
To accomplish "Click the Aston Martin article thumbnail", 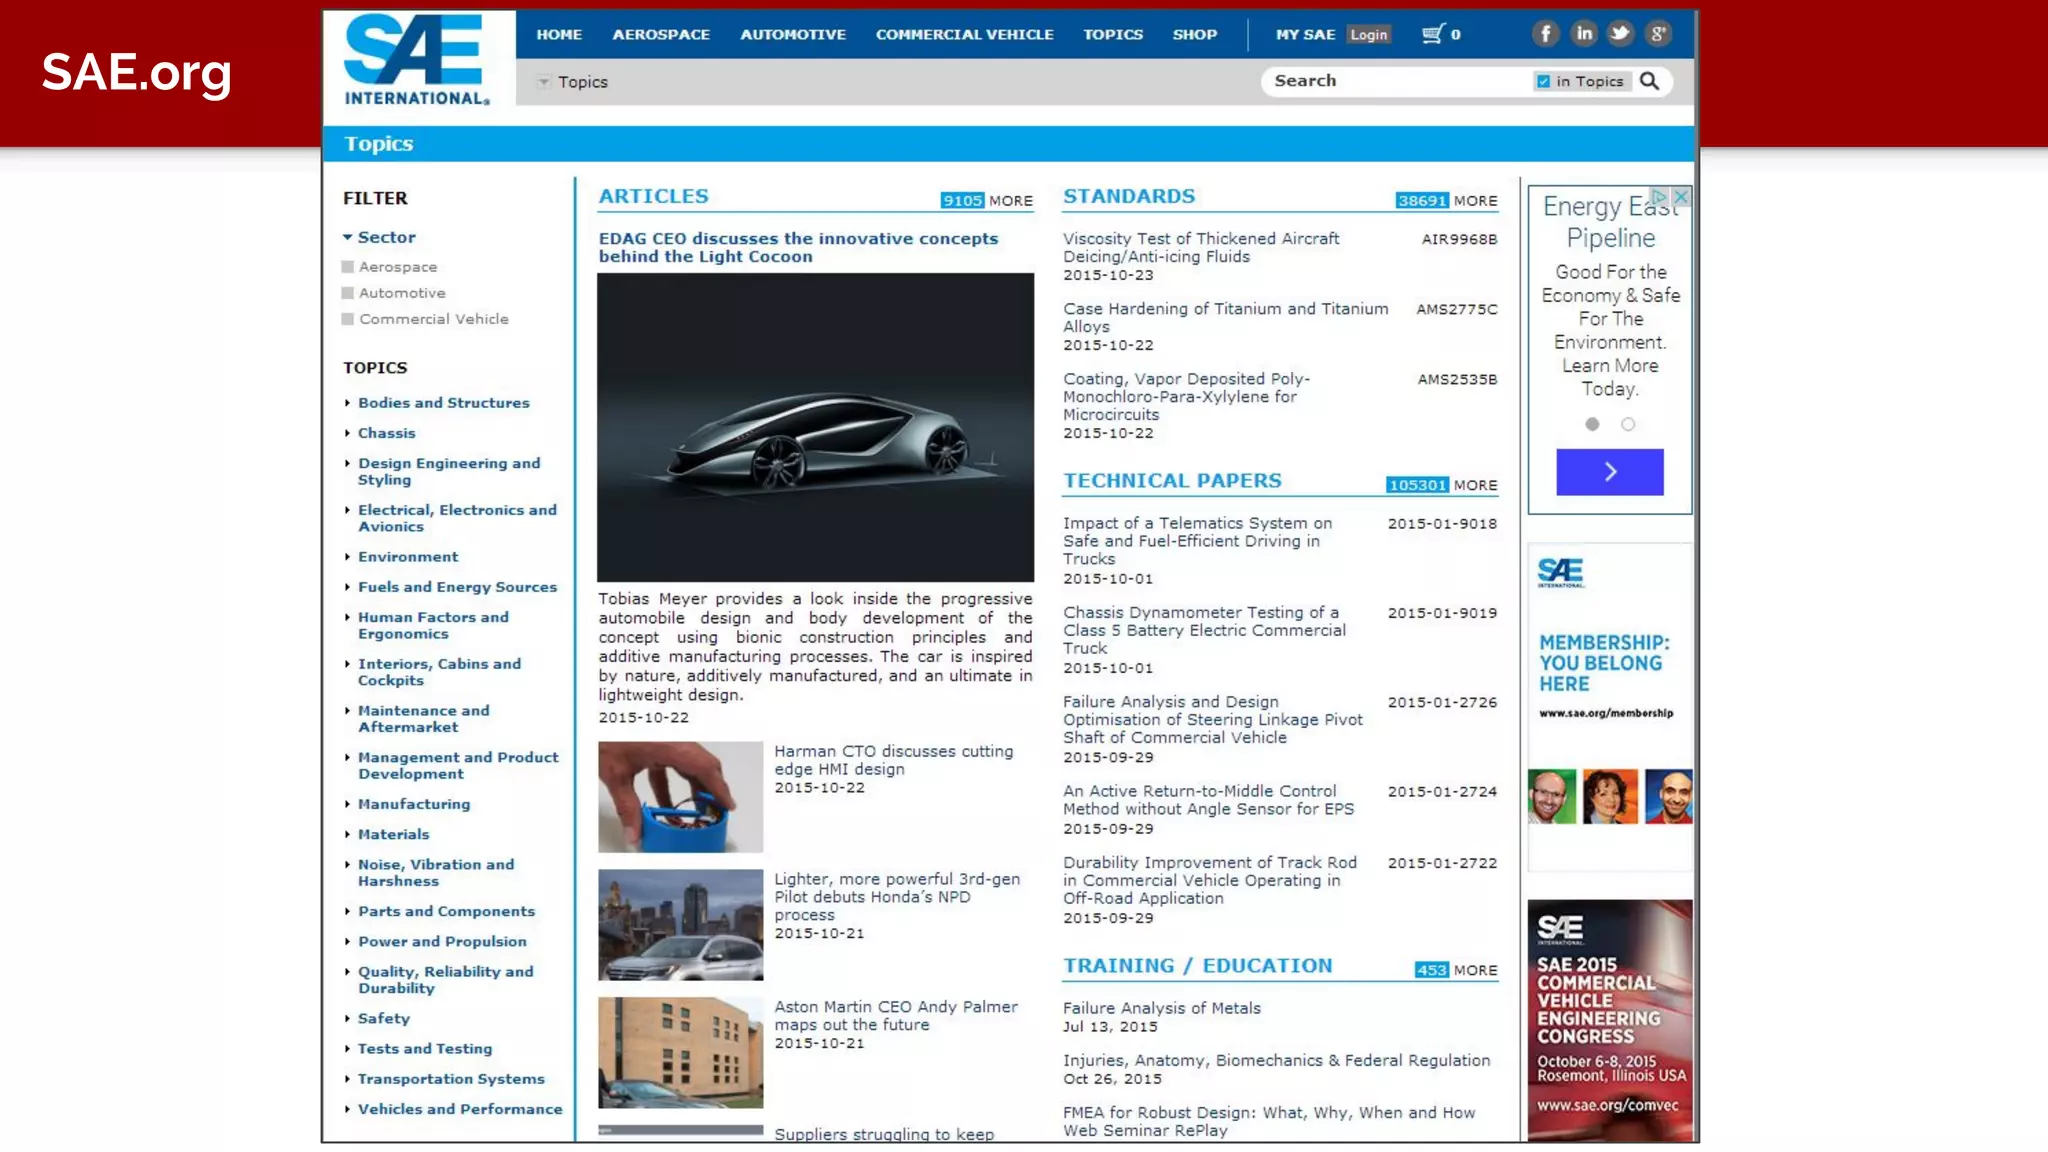I will coord(680,1052).
